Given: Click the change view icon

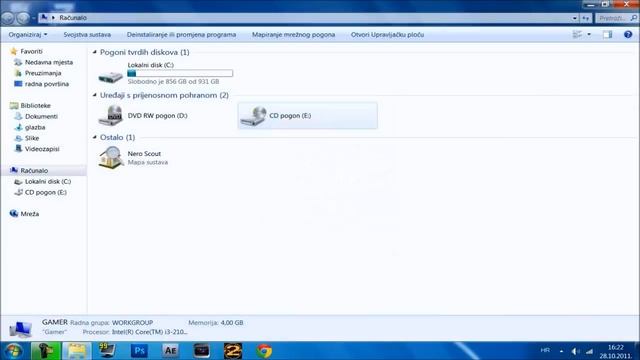Looking at the screenshot, I should [577, 35].
